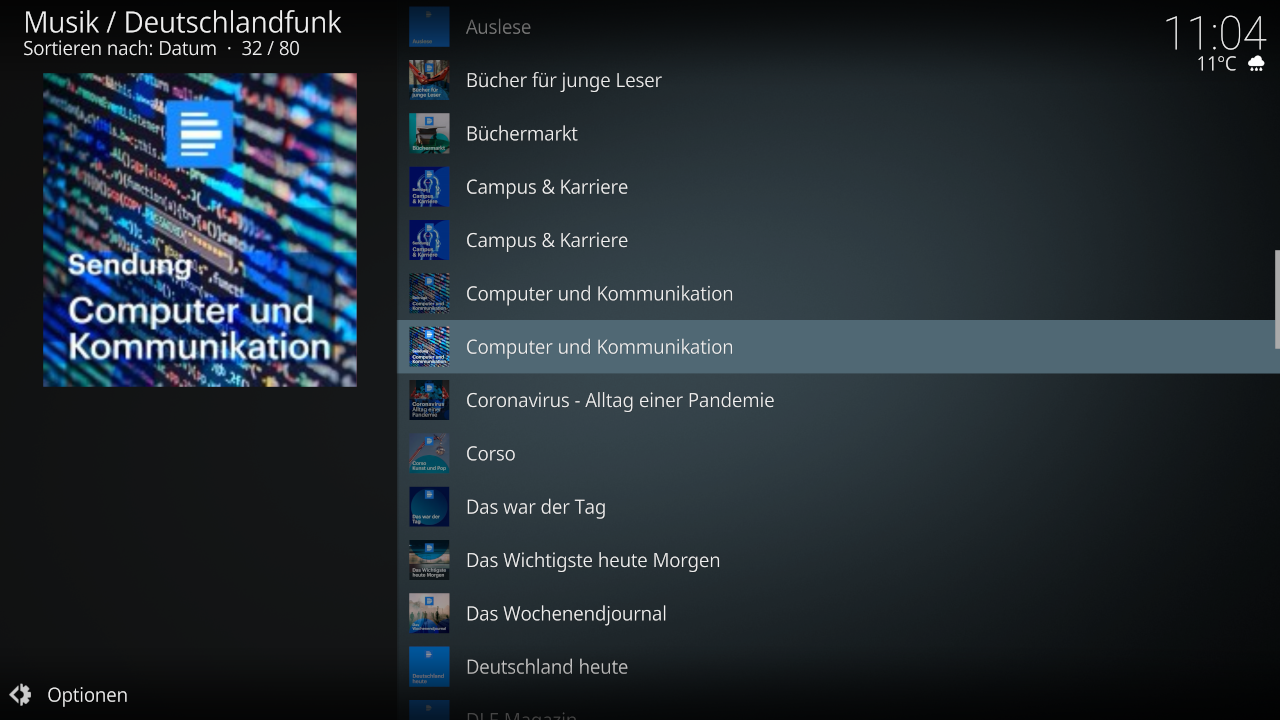Open Coronavirus - Alltag einer Pandemie

click(x=619, y=400)
